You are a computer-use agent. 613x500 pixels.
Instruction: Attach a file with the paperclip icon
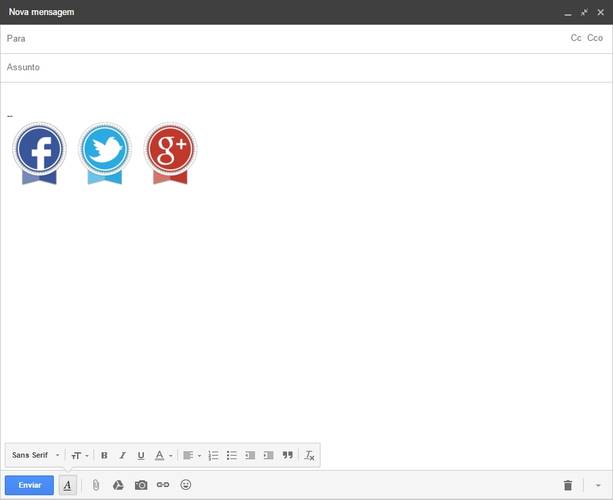coord(95,485)
